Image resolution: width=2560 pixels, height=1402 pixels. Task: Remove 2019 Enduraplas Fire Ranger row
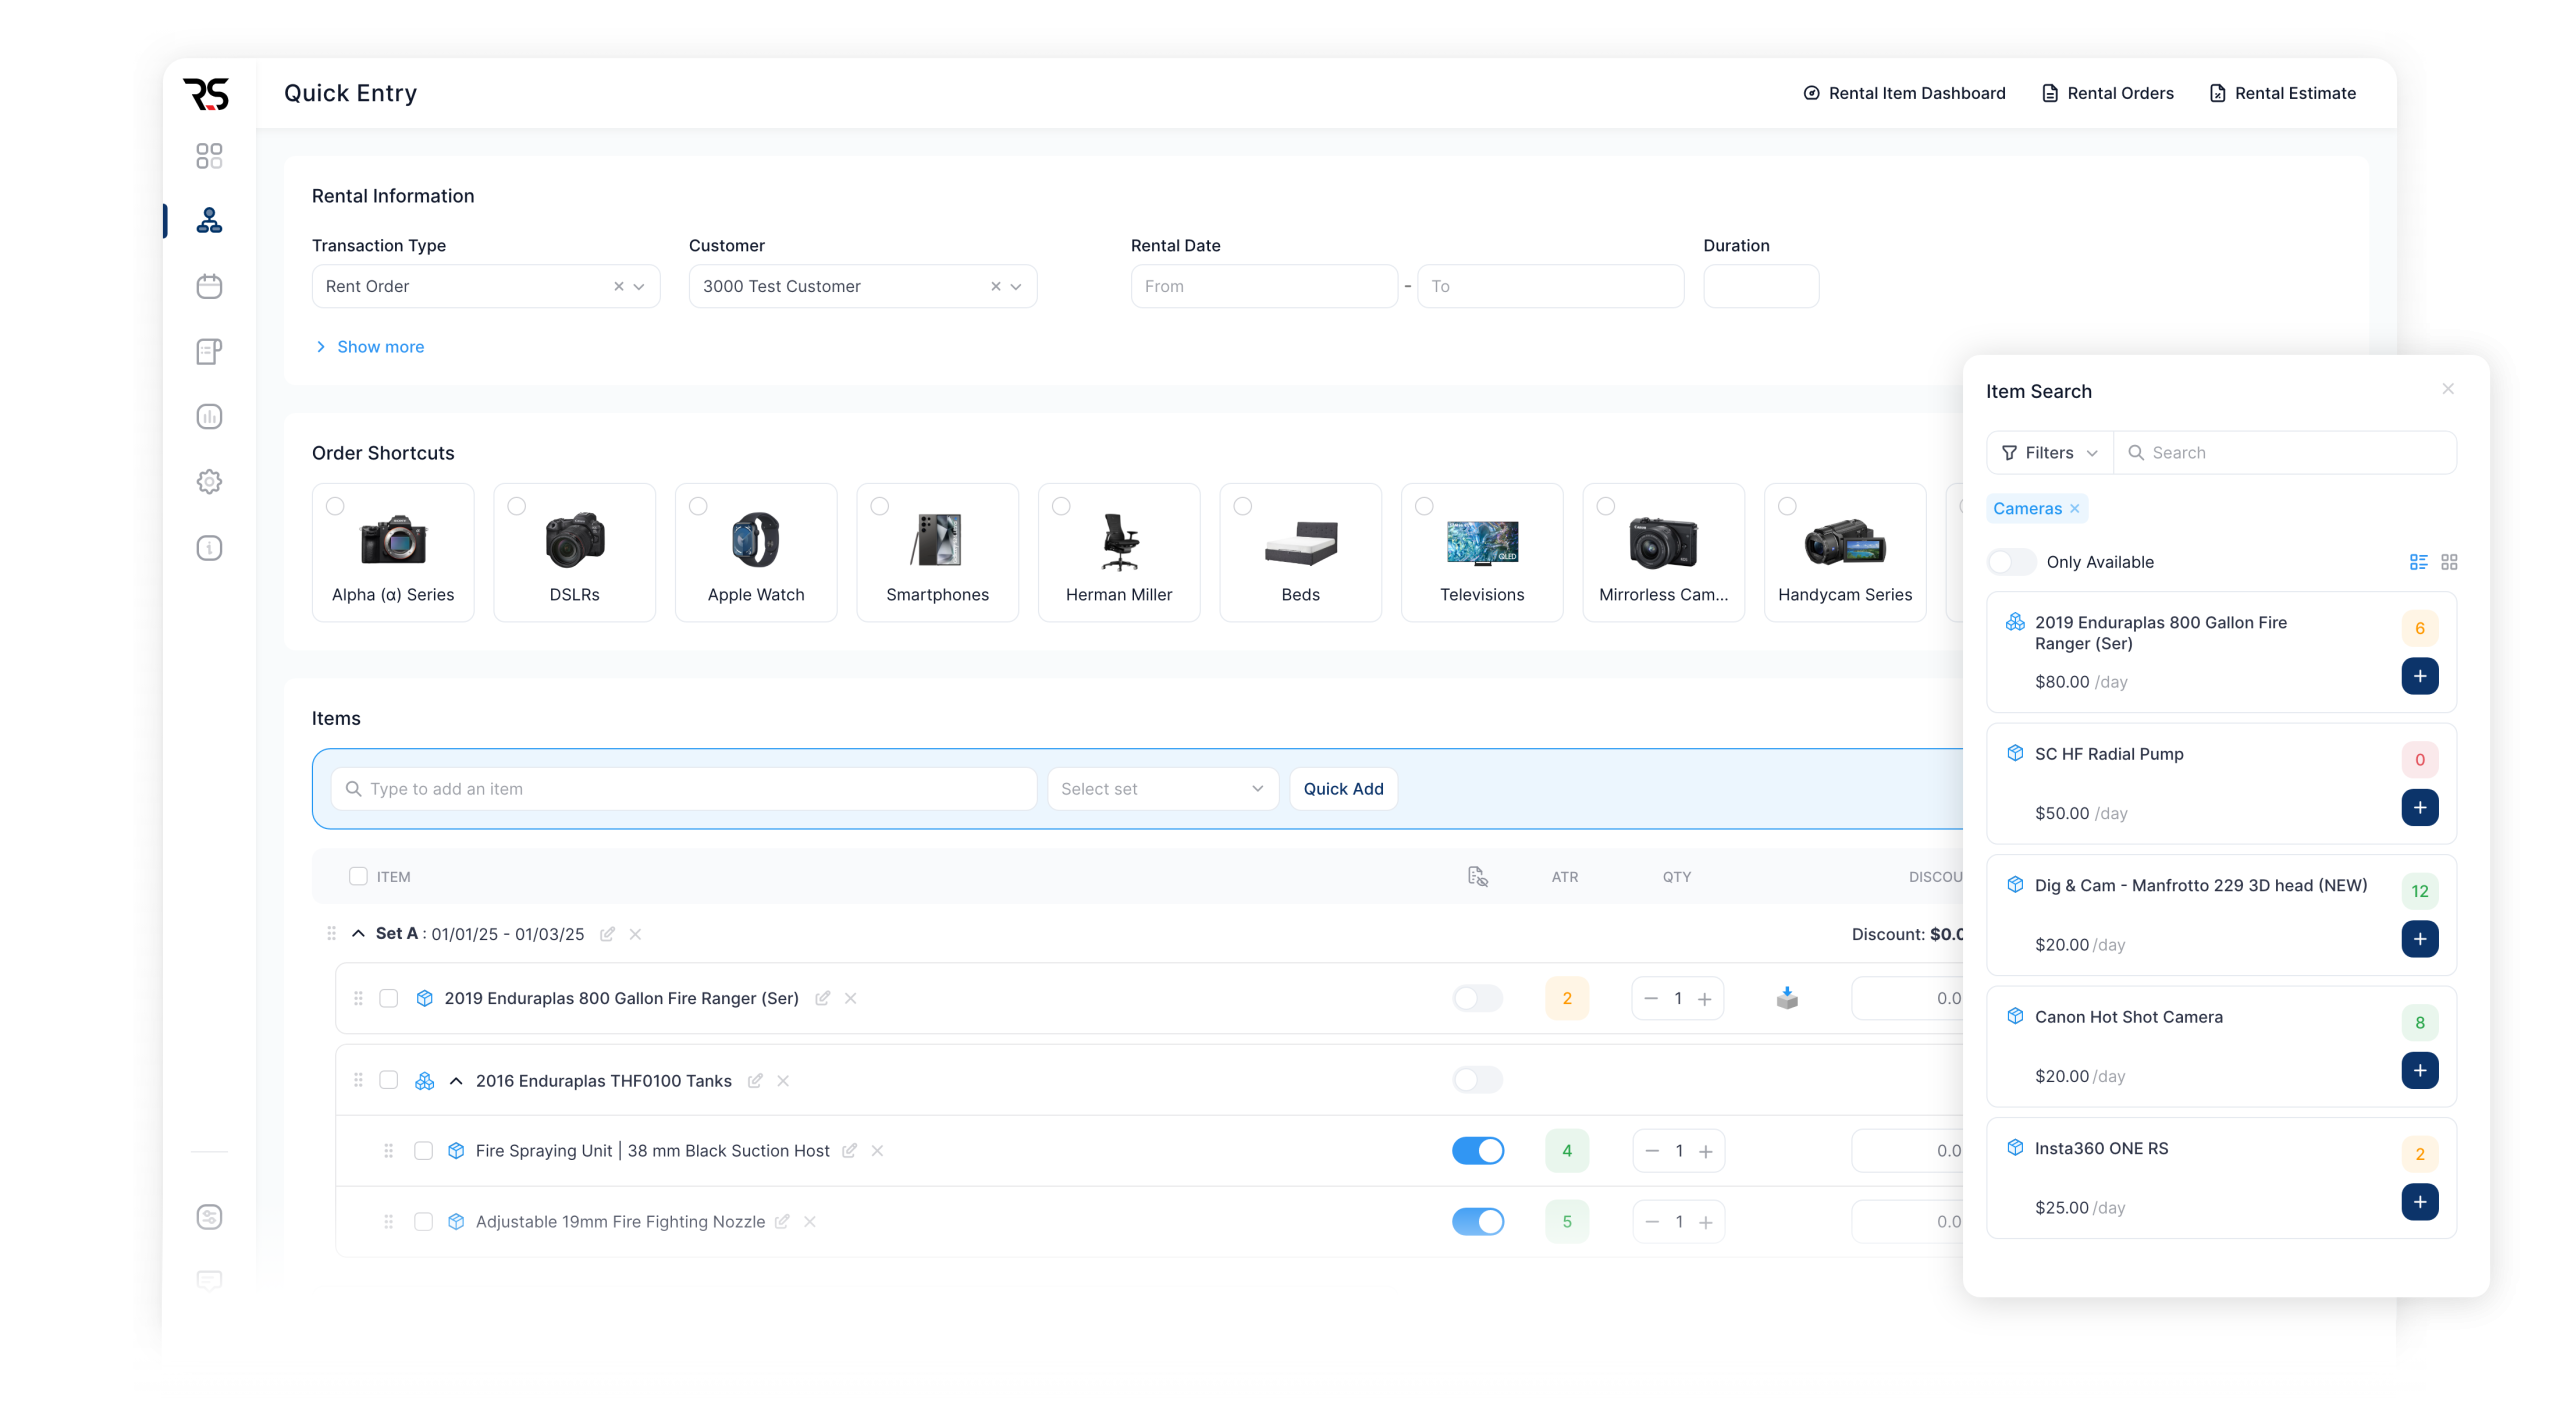850,998
